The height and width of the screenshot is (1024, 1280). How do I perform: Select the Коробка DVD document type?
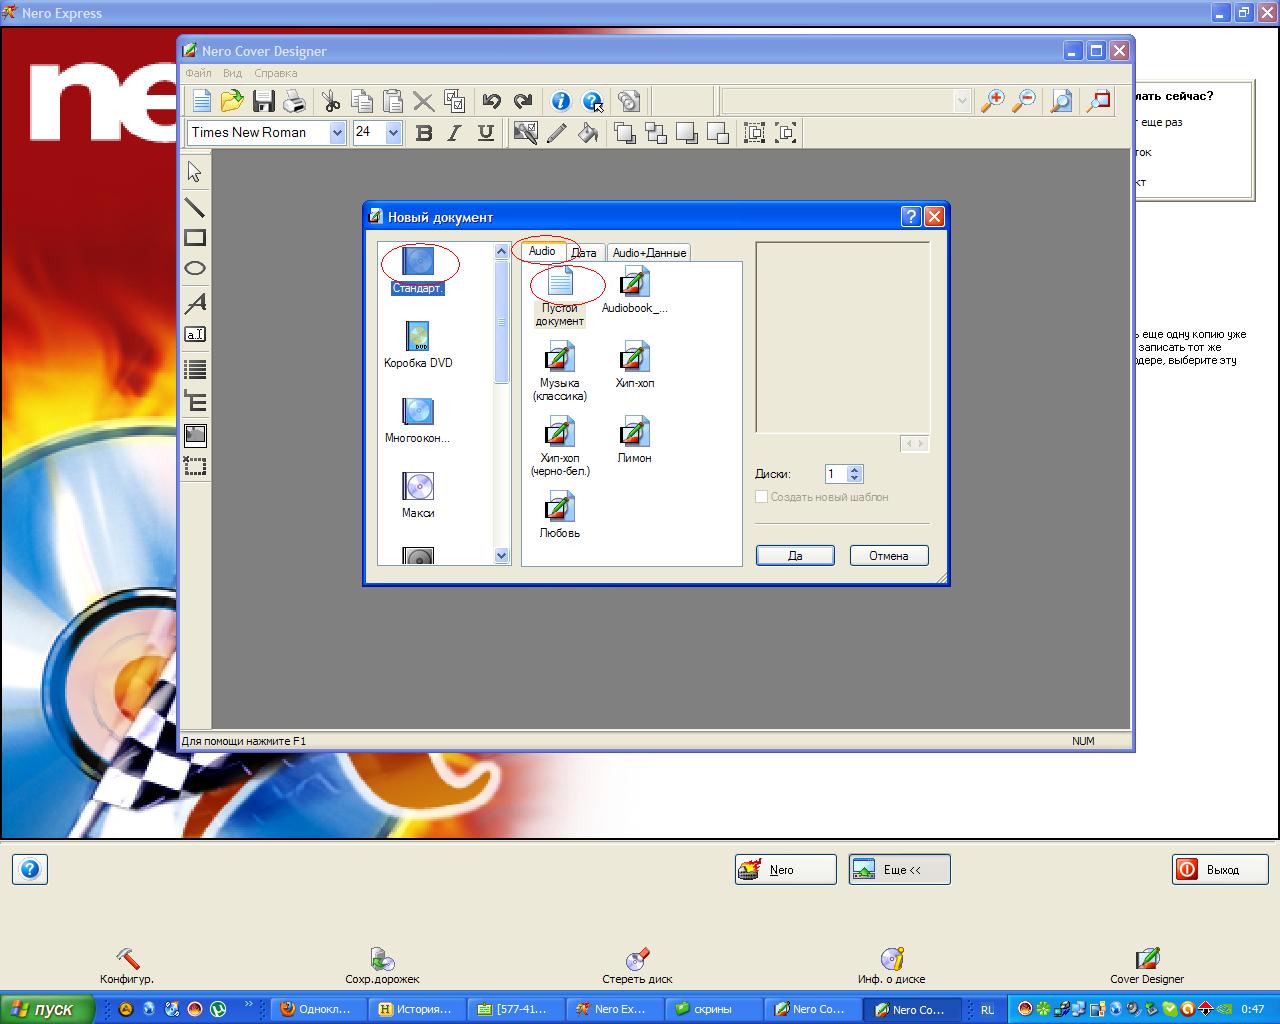click(418, 345)
